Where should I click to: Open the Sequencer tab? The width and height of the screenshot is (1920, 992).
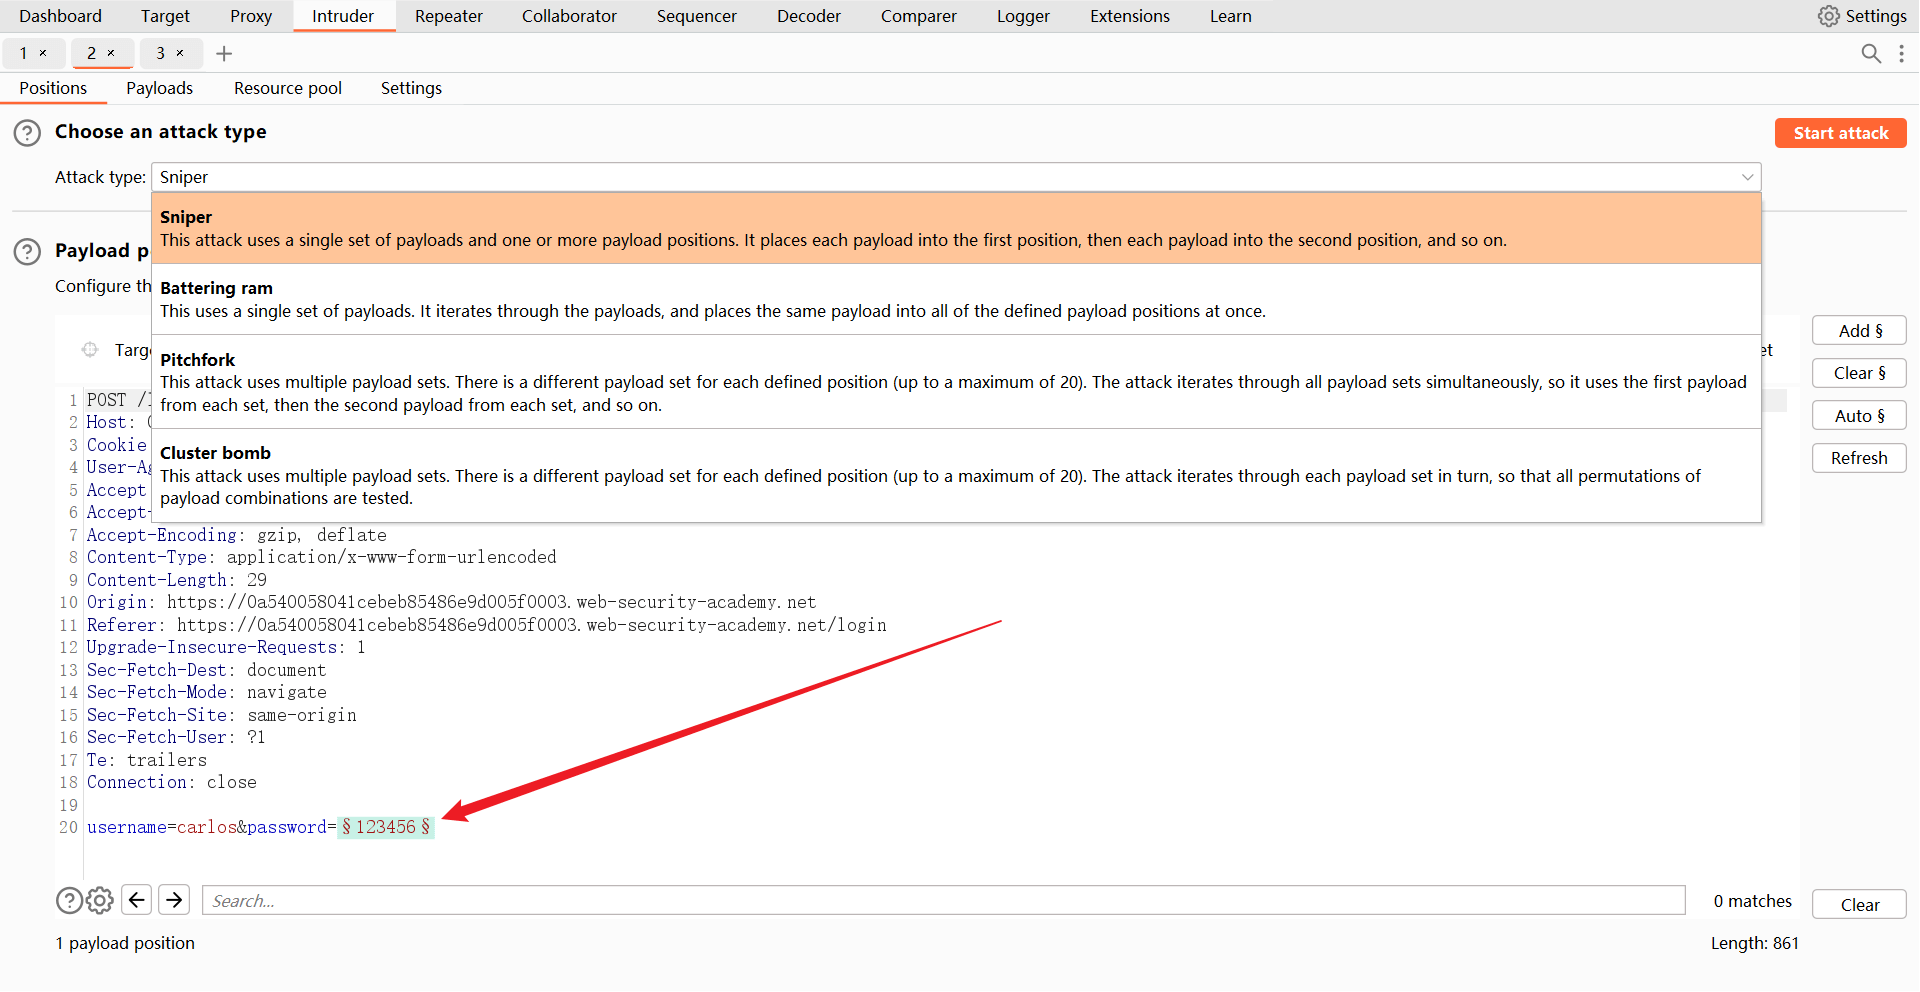697,16
